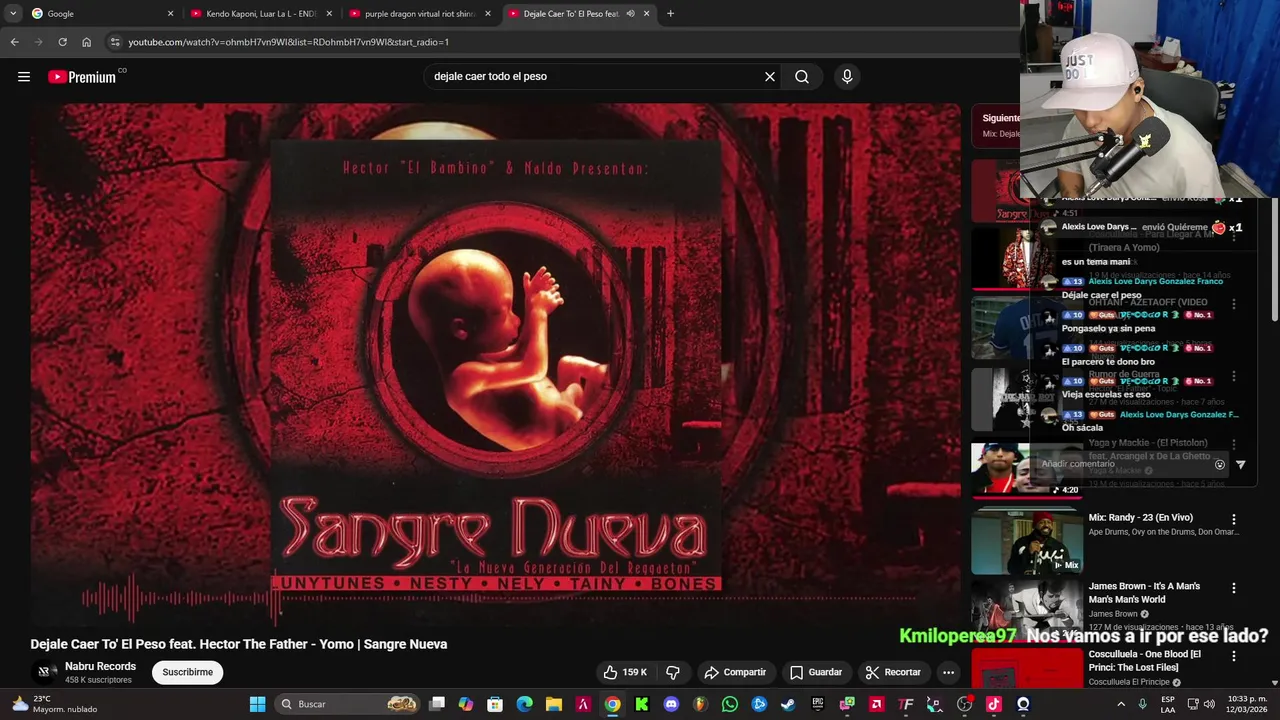Close the purple dragon tab
The height and width of the screenshot is (720, 1280).
click(488, 14)
